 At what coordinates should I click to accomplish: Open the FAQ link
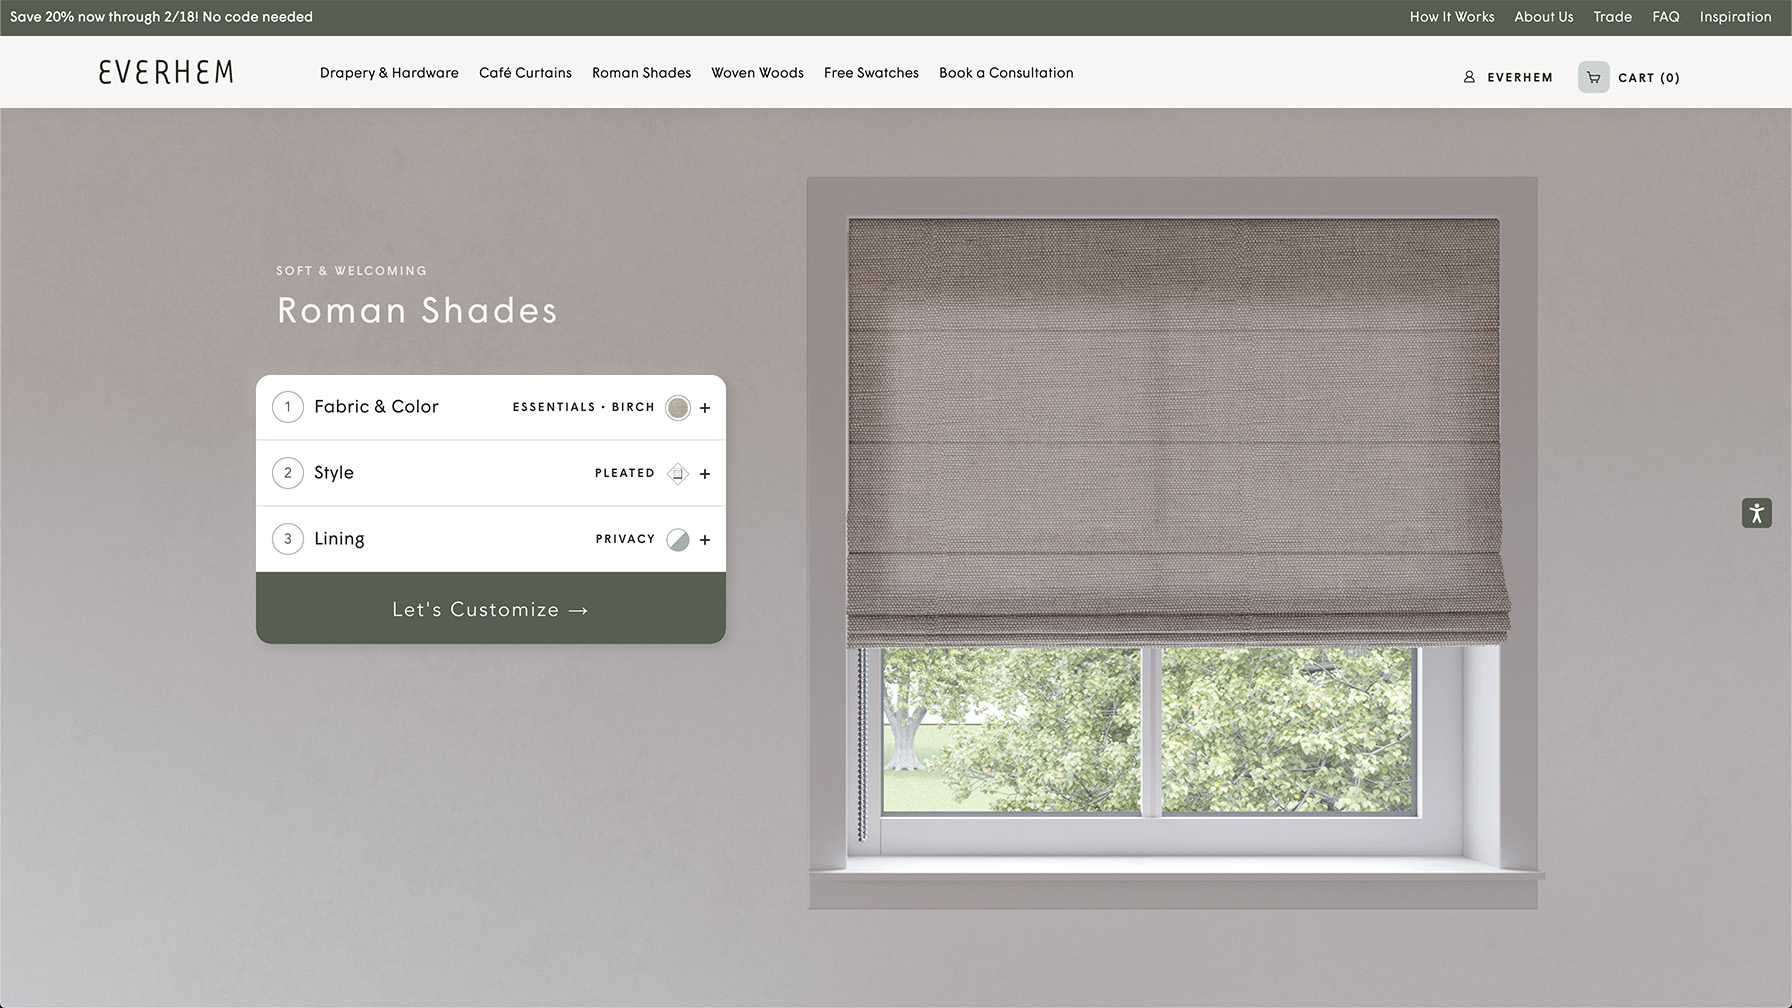(1666, 17)
